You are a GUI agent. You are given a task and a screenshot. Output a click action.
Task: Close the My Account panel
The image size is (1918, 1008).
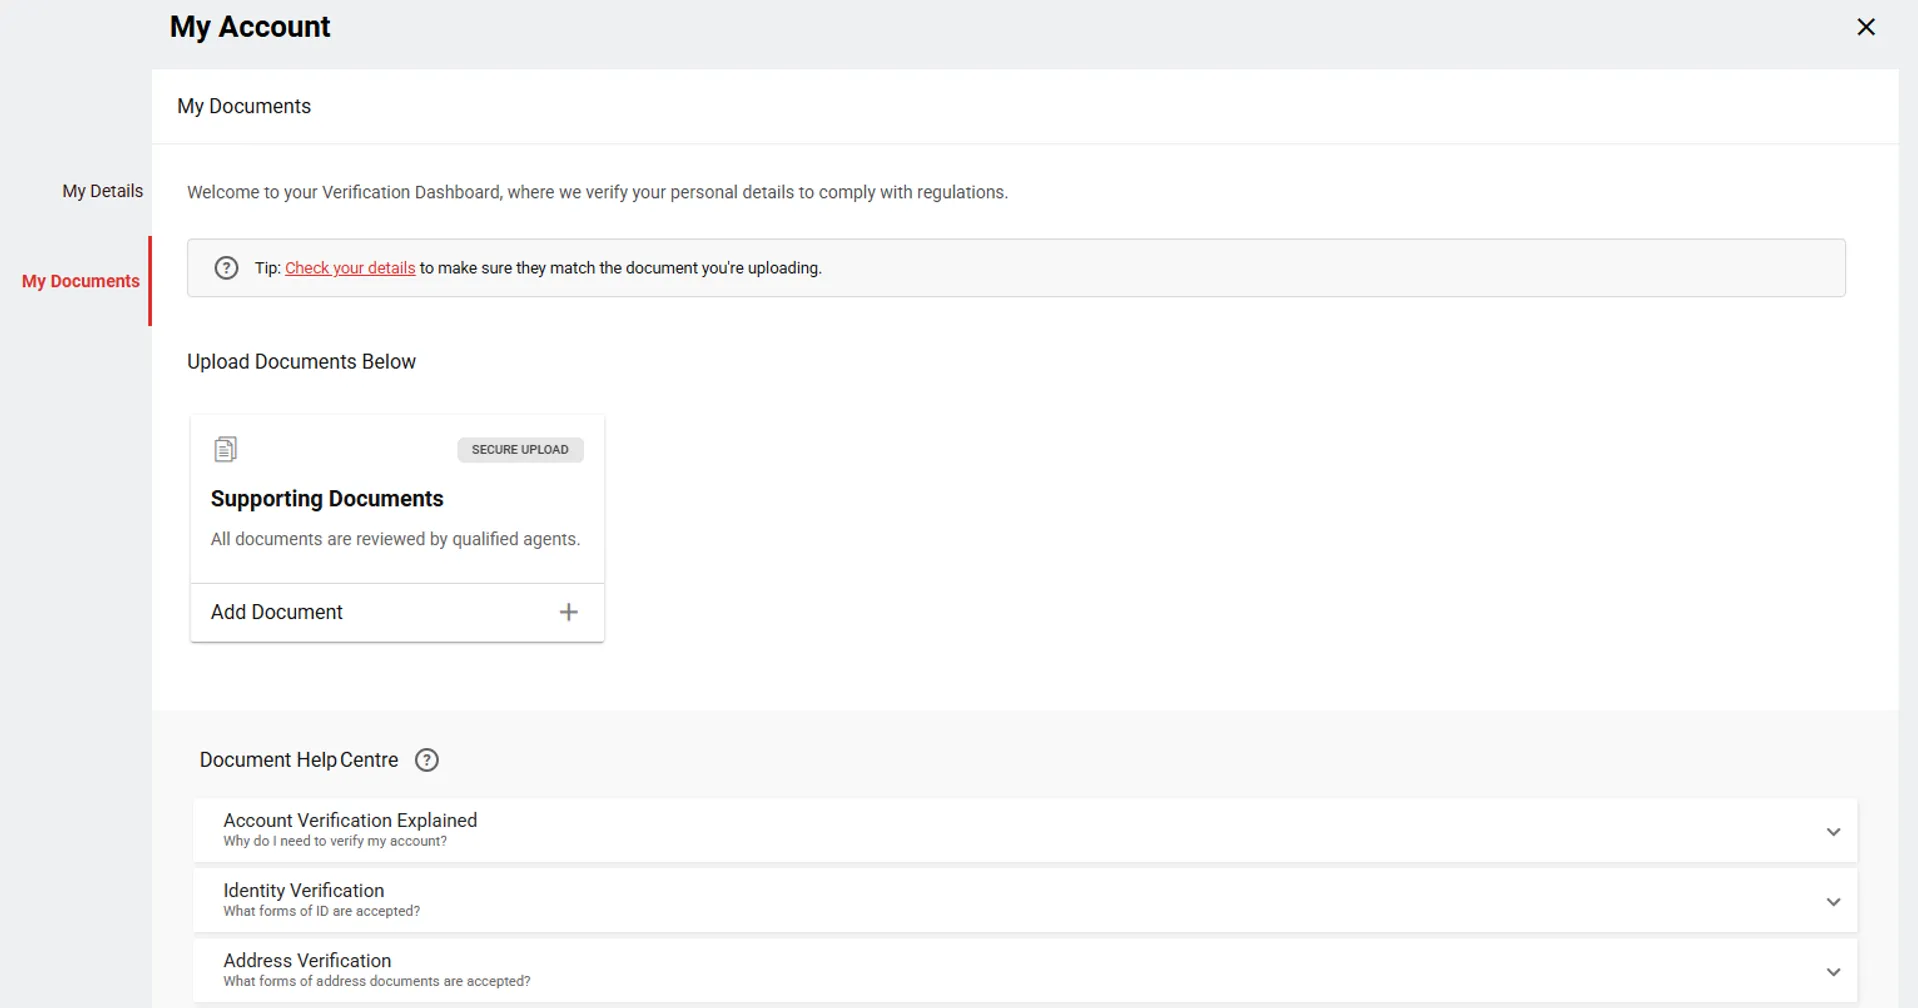(1865, 27)
